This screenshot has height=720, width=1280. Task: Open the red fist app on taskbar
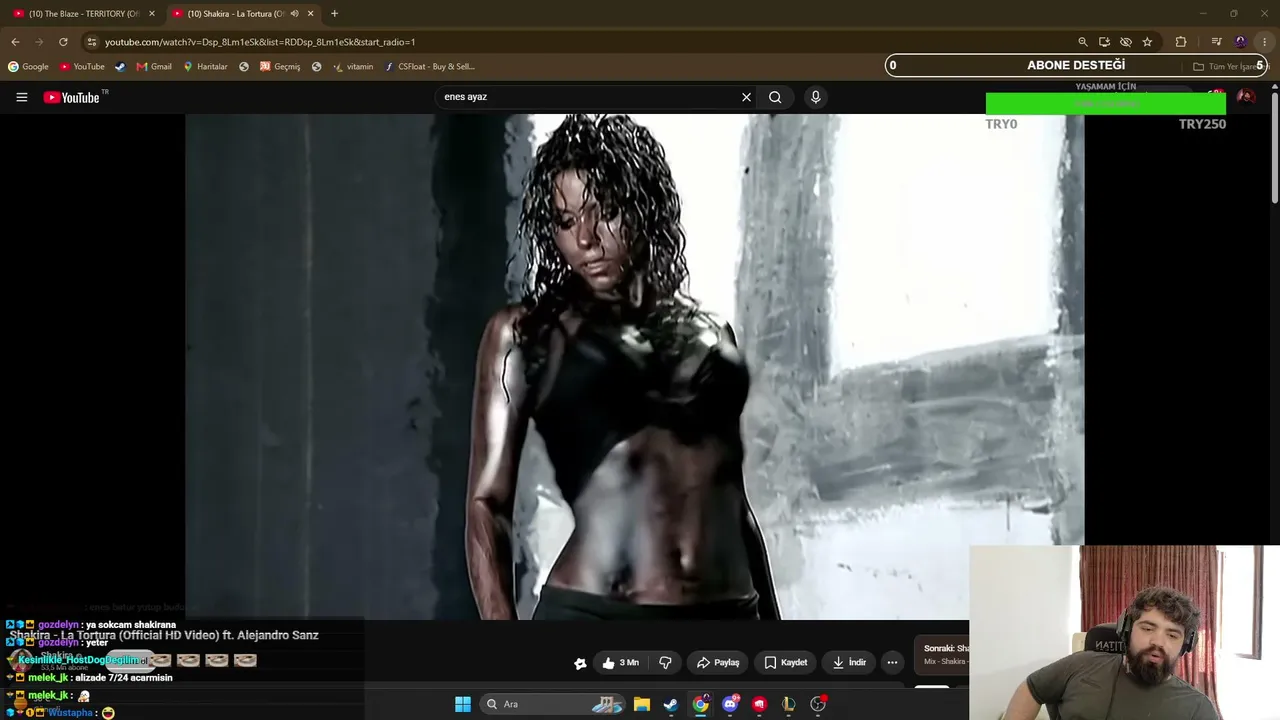click(759, 704)
